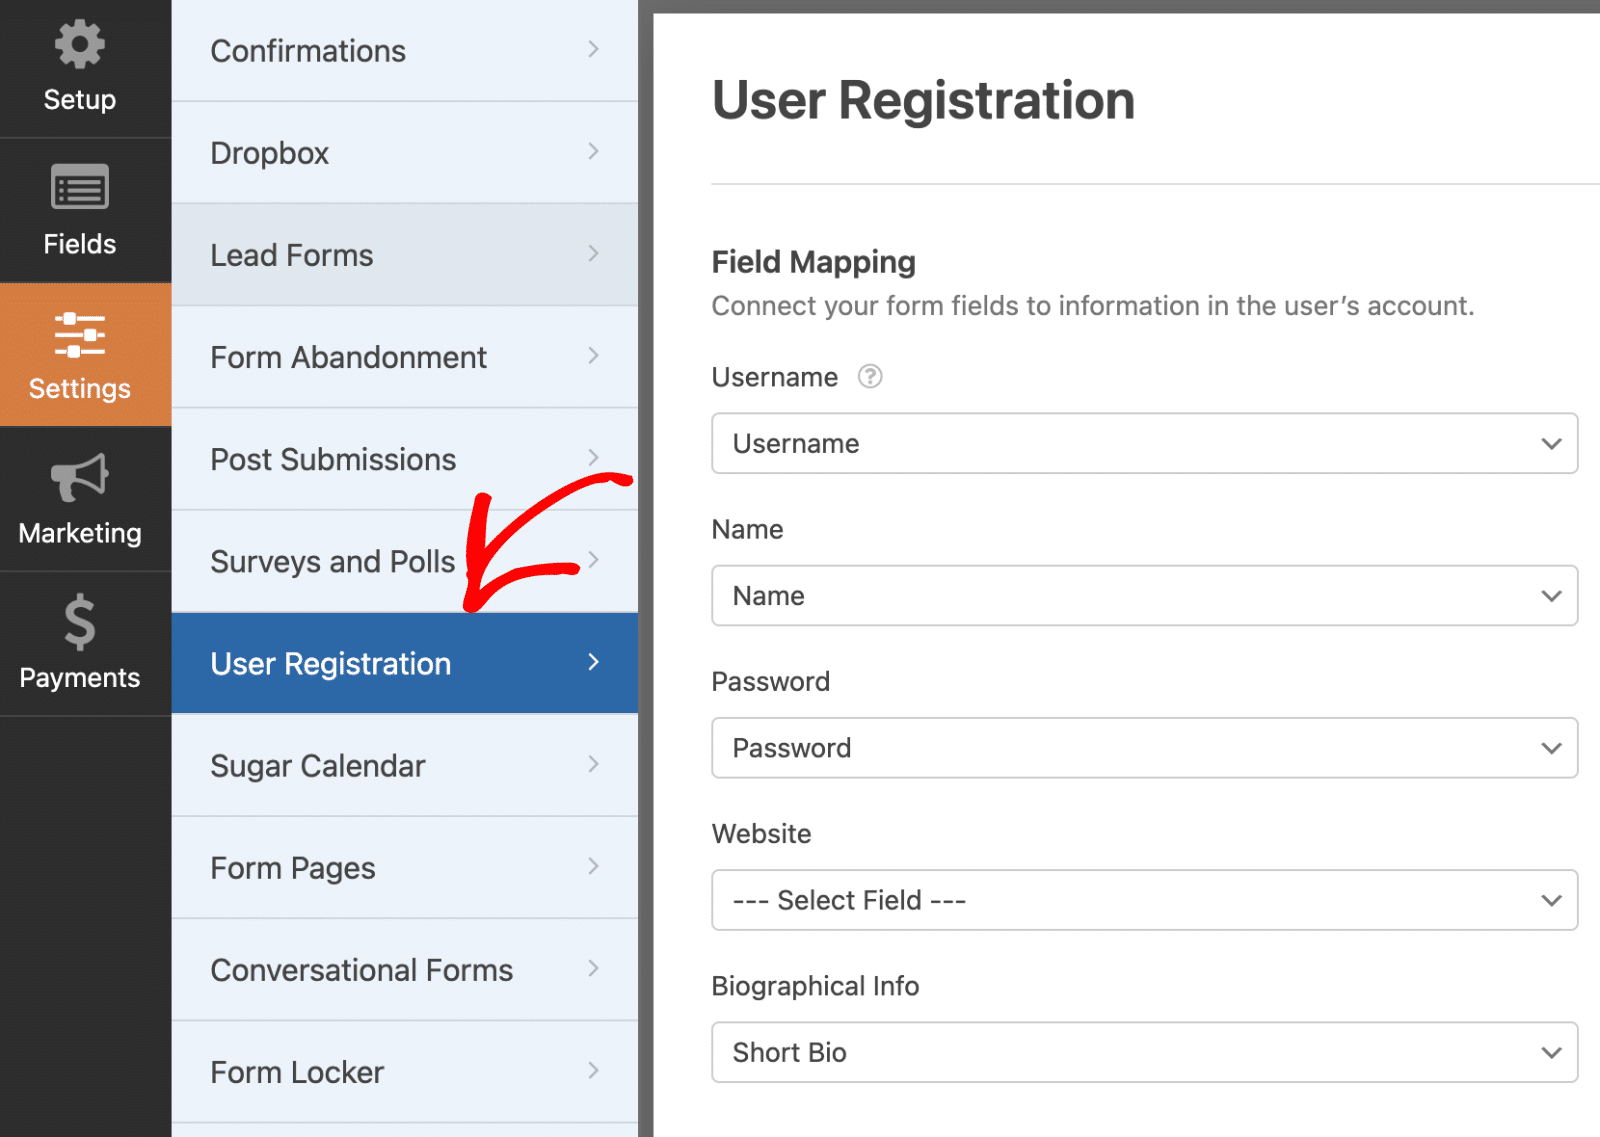This screenshot has width=1600, height=1137.
Task: Expand the Conversational Forms chevron arrow
Action: pos(594,967)
